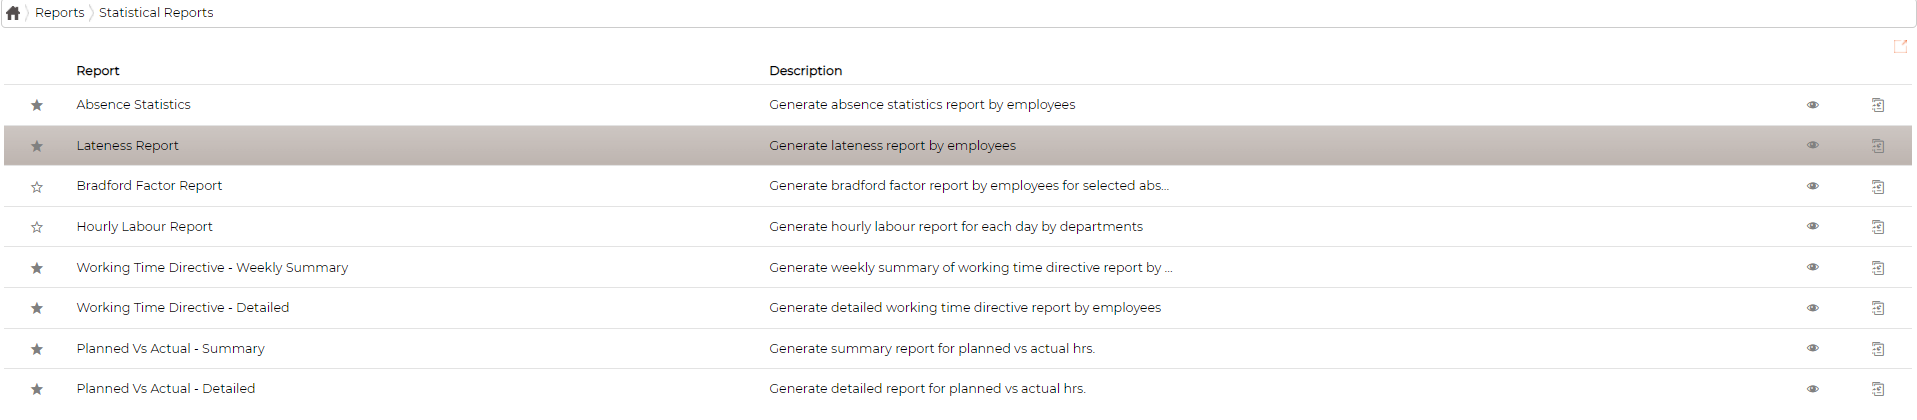
Task: Click document icon for Planned Vs Actual - Detailed
Action: tap(1878, 389)
